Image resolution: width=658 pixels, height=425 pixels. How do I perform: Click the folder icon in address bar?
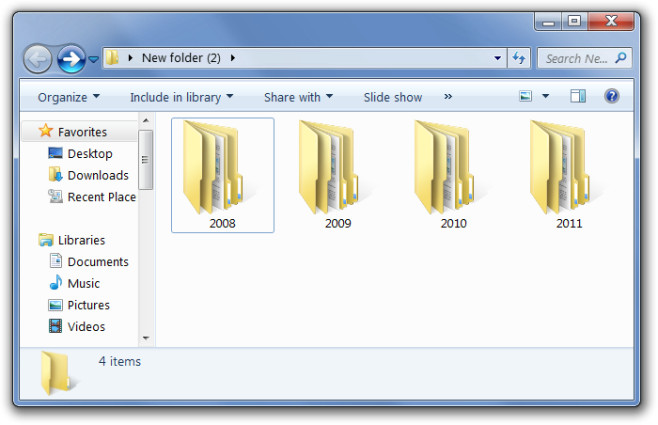[x=112, y=57]
